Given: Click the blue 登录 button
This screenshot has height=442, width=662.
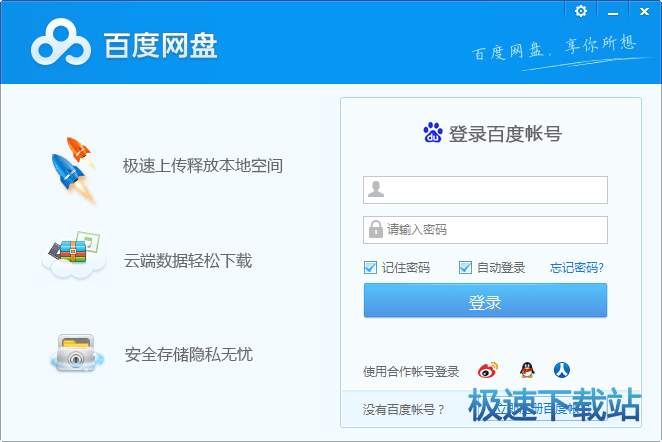Looking at the screenshot, I should [485, 300].
